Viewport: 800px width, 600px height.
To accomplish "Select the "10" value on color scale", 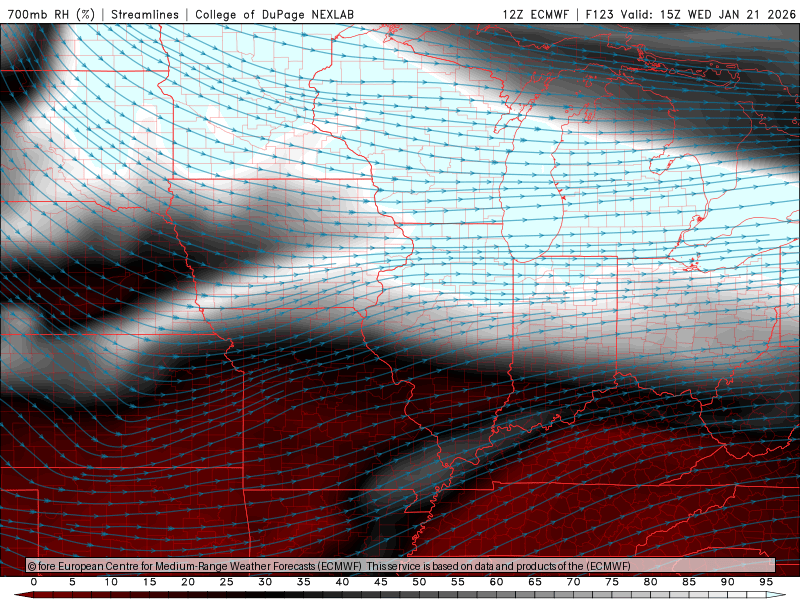I will point(111,582).
